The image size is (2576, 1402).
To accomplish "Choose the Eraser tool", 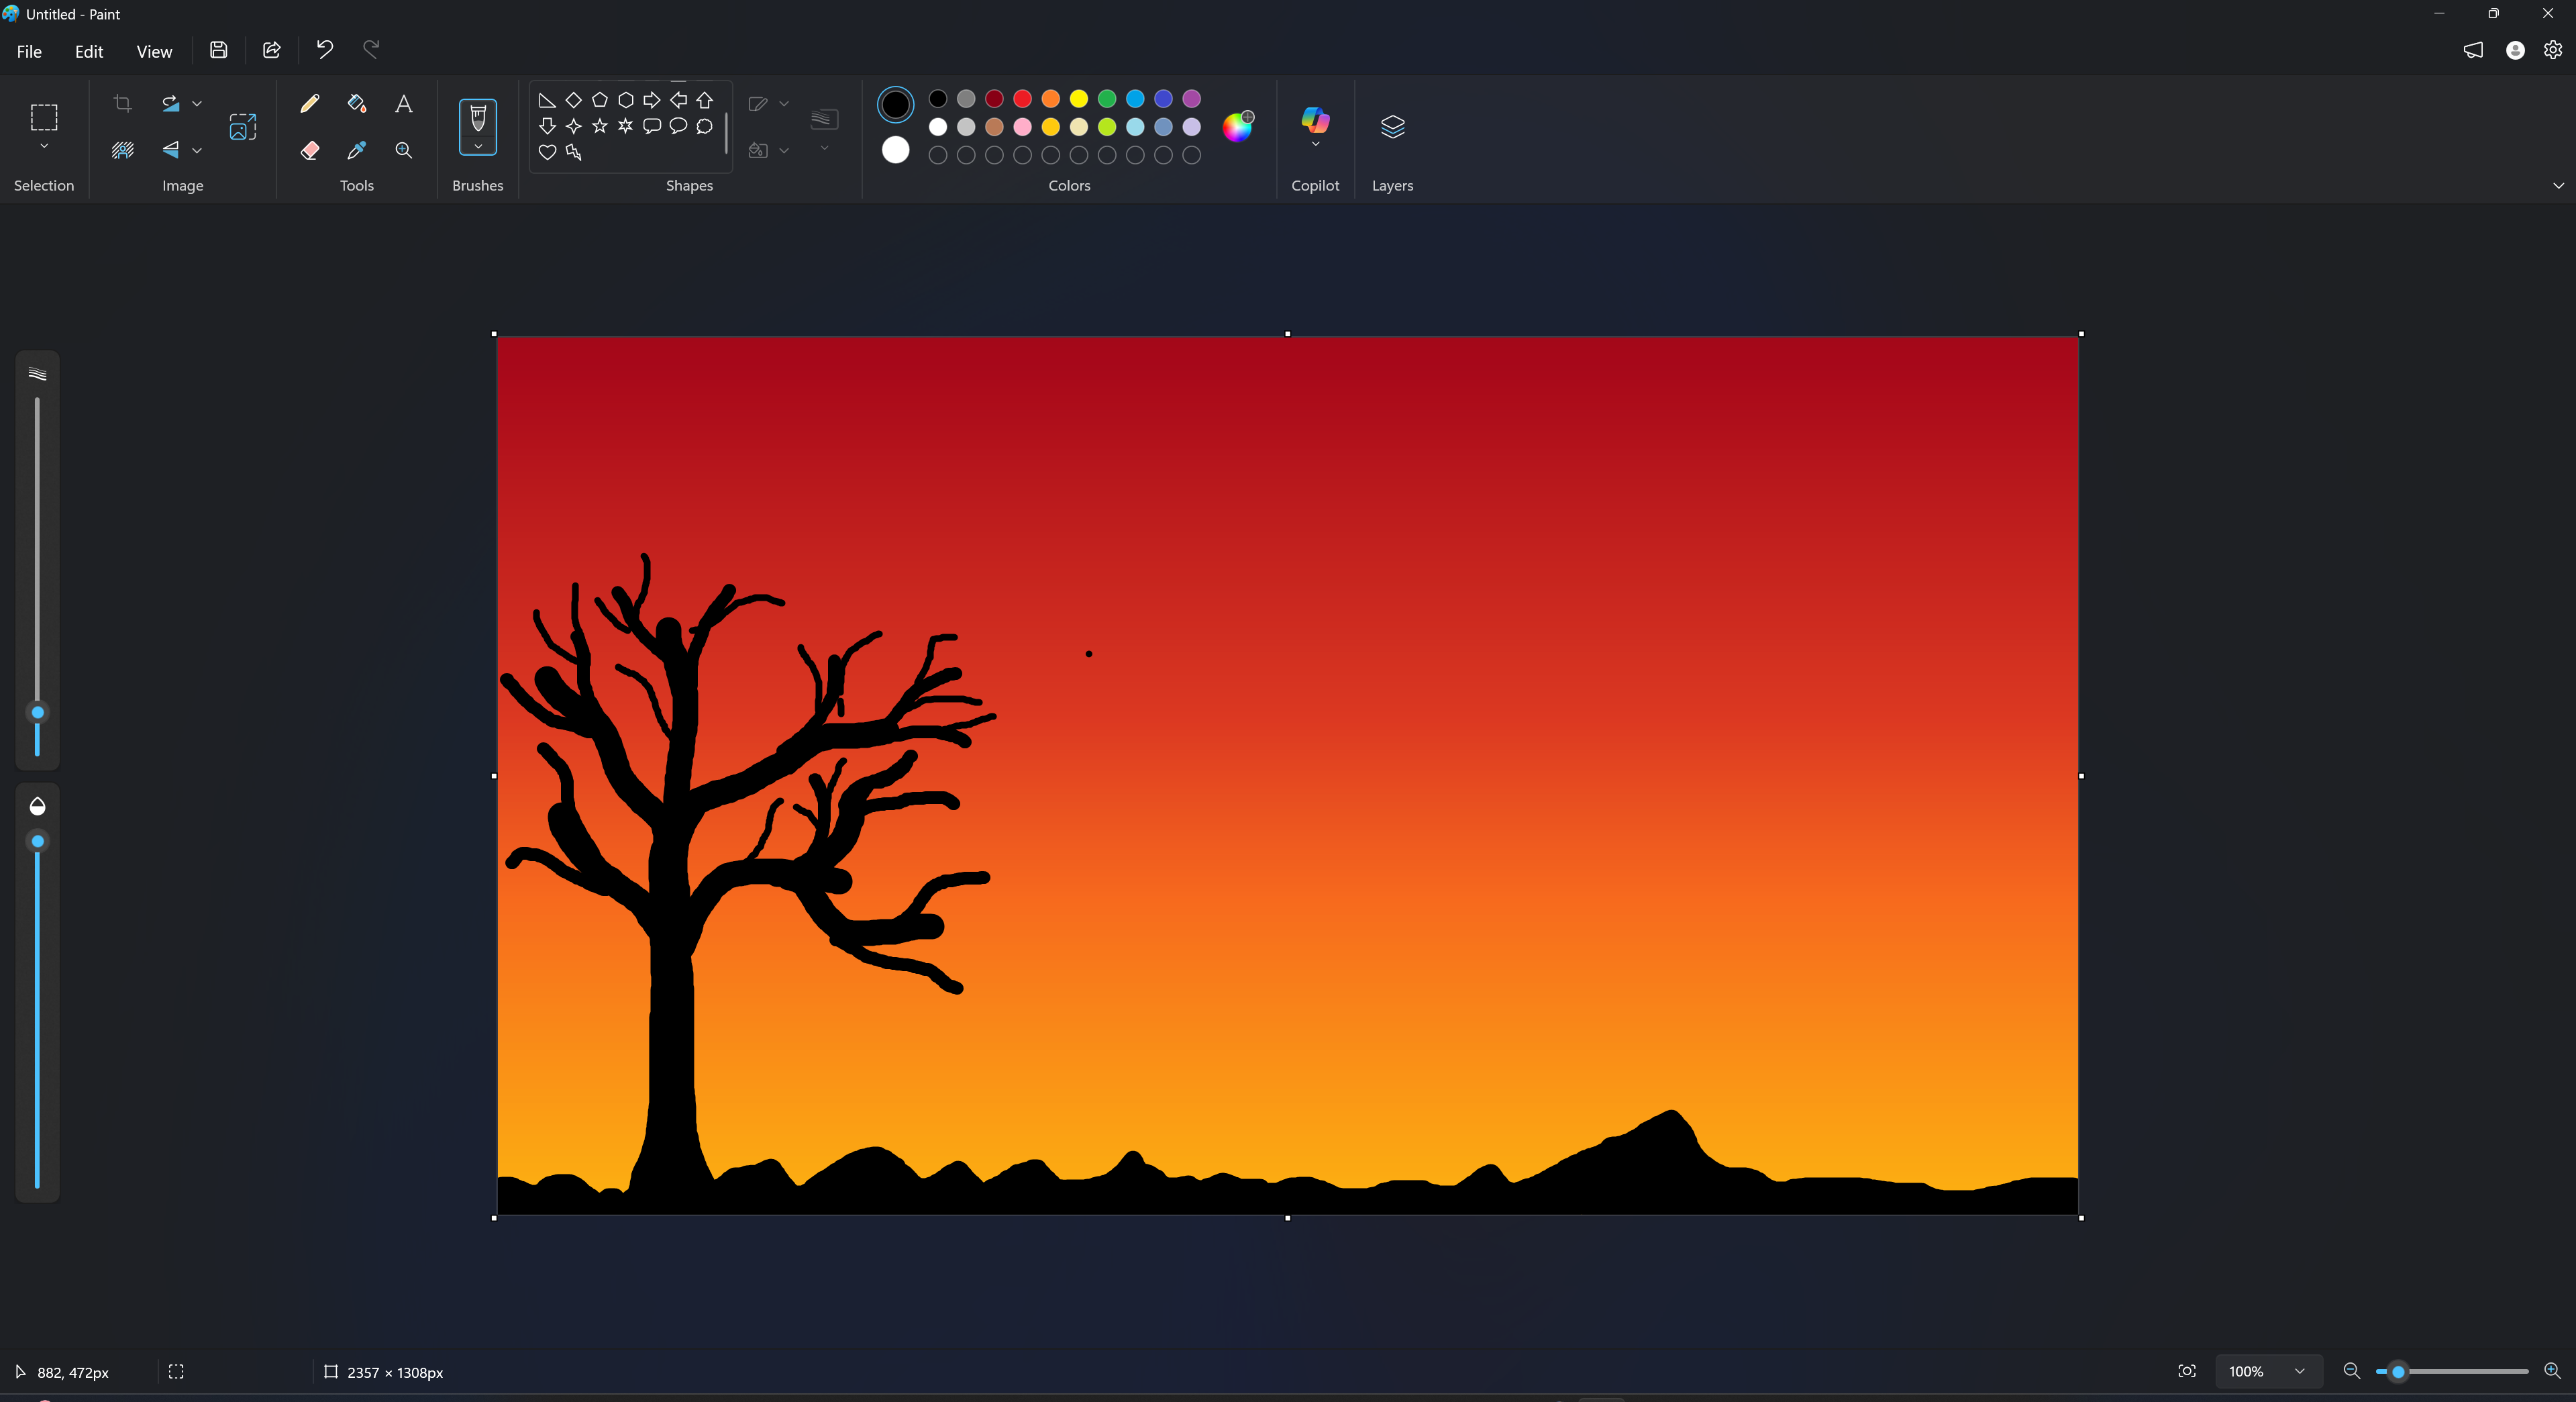I will click(310, 150).
